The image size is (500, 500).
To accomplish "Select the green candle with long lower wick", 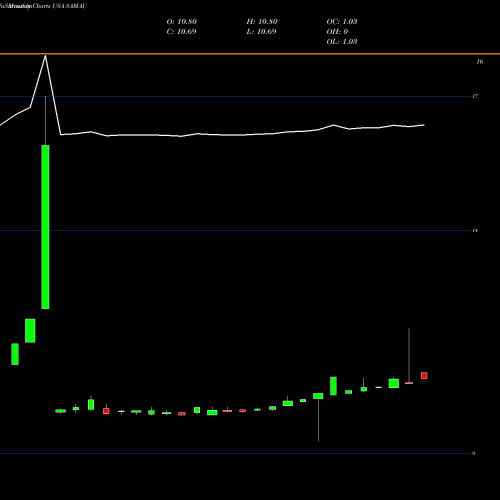I will pyautogui.click(x=318, y=396).
